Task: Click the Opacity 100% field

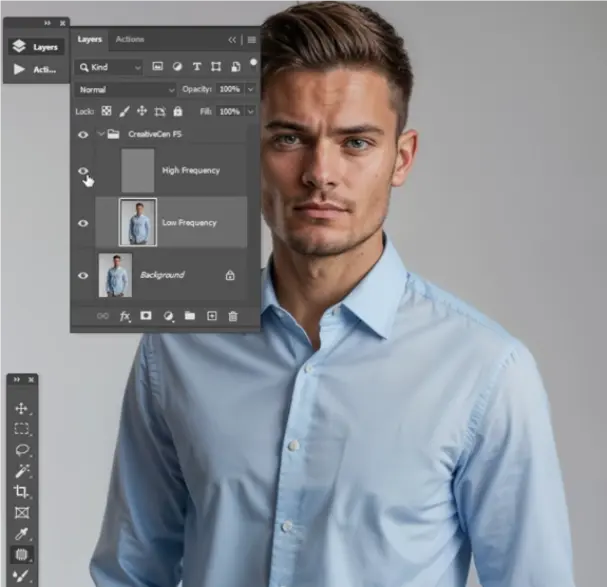Action: point(230,89)
